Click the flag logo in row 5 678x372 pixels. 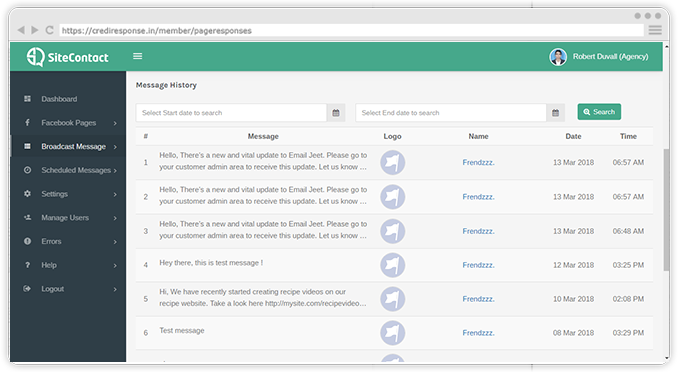point(393,299)
